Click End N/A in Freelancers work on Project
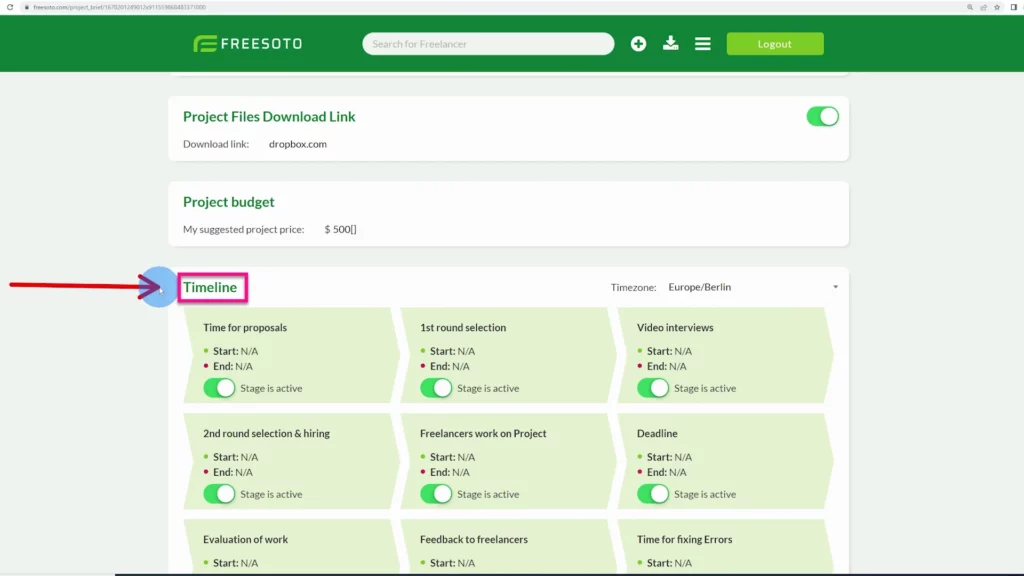This screenshot has height=576, width=1024. click(449, 472)
